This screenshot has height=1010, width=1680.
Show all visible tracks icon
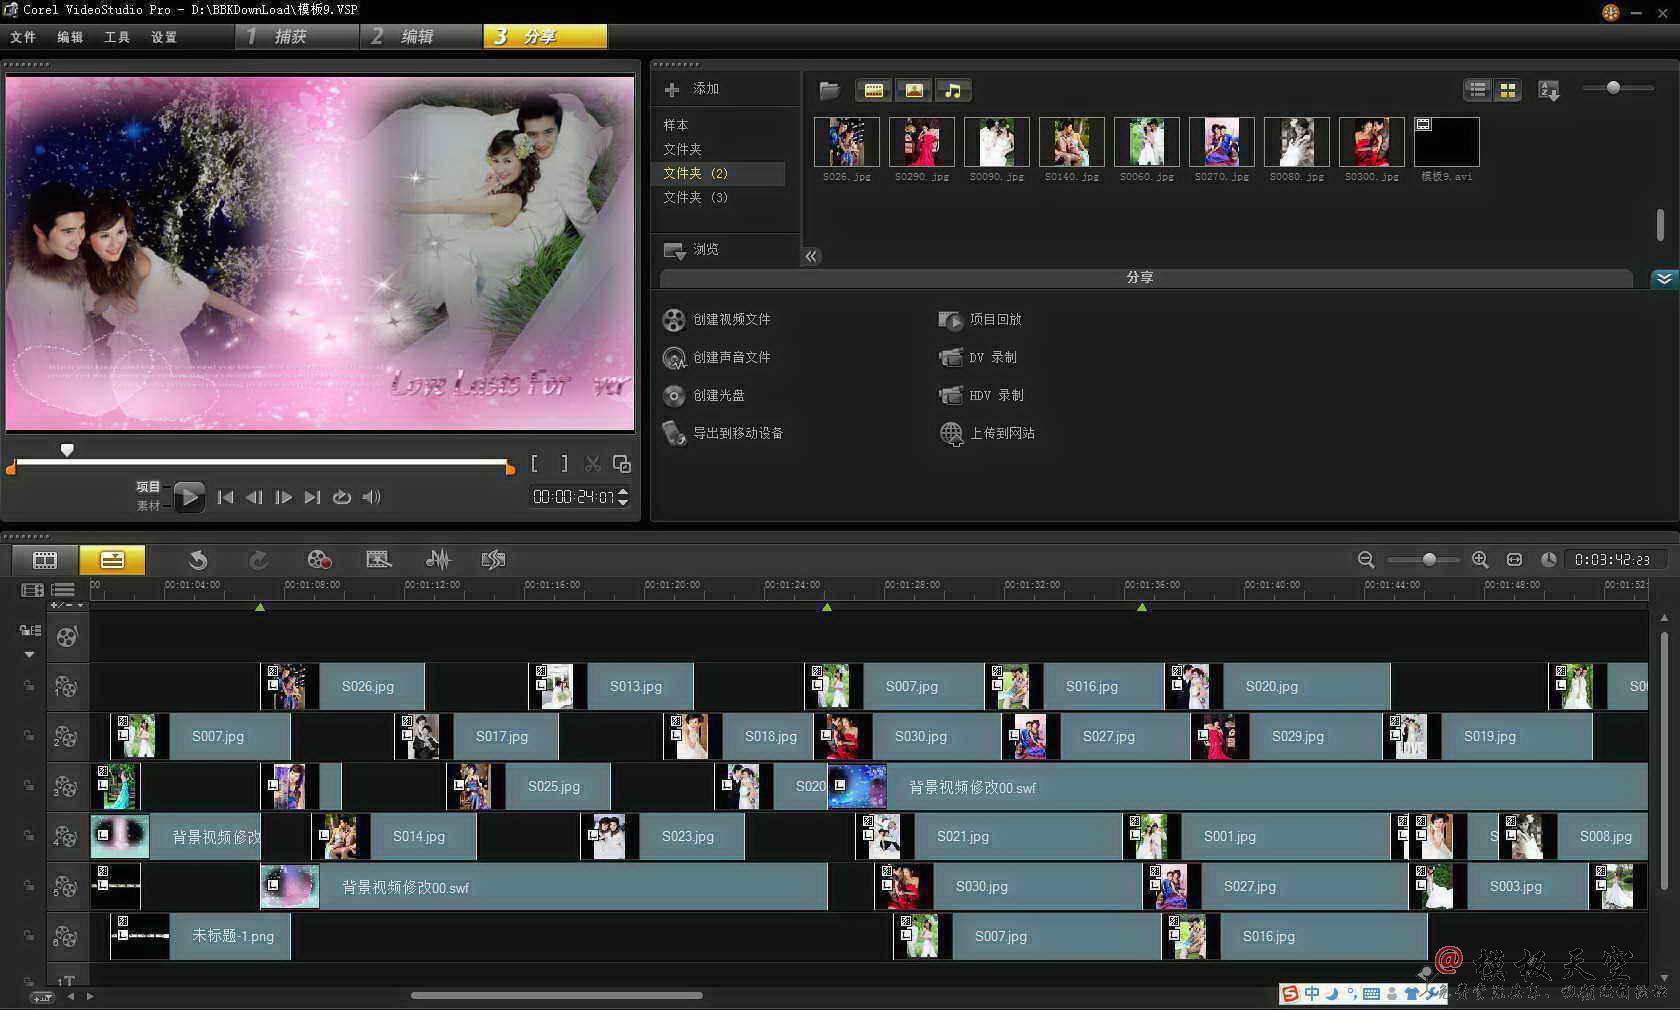(x=32, y=590)
